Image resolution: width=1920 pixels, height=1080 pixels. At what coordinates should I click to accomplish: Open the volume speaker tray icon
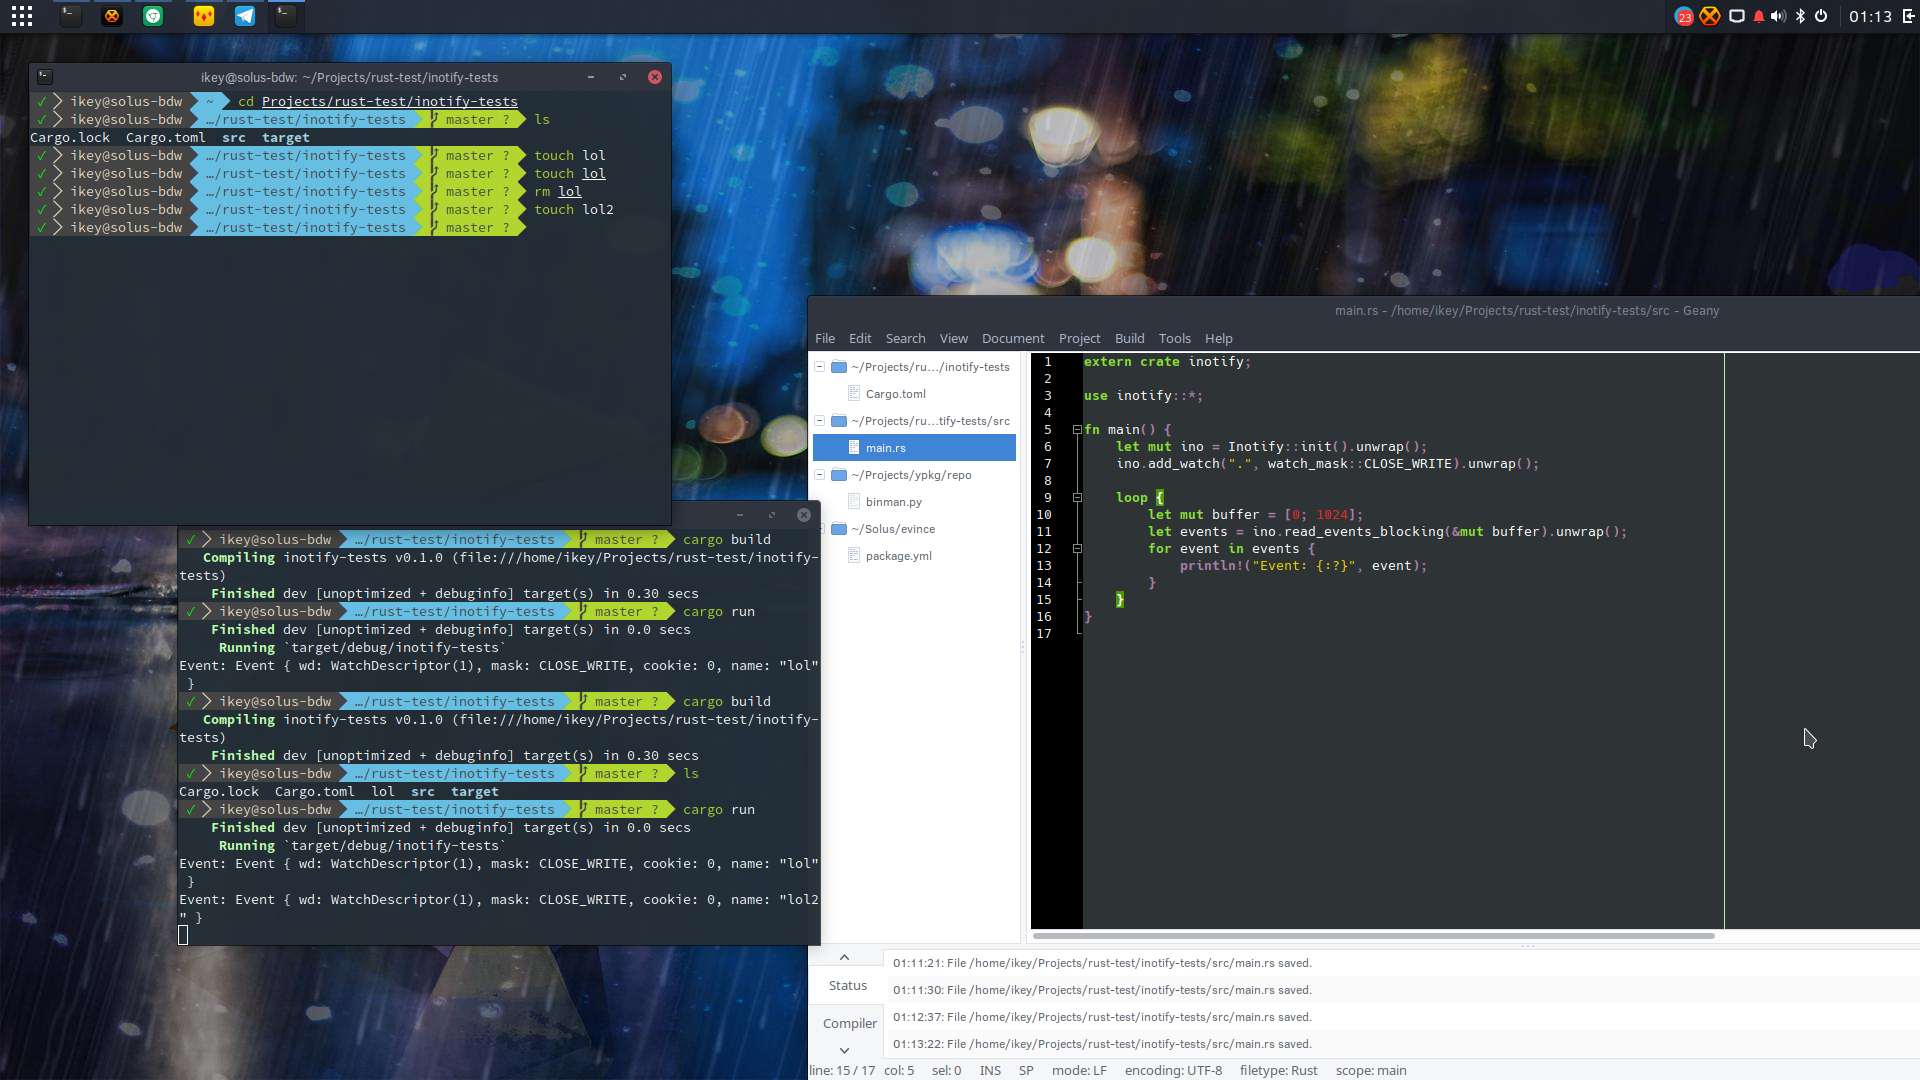pyautogui.click(x=1778, y=16)
